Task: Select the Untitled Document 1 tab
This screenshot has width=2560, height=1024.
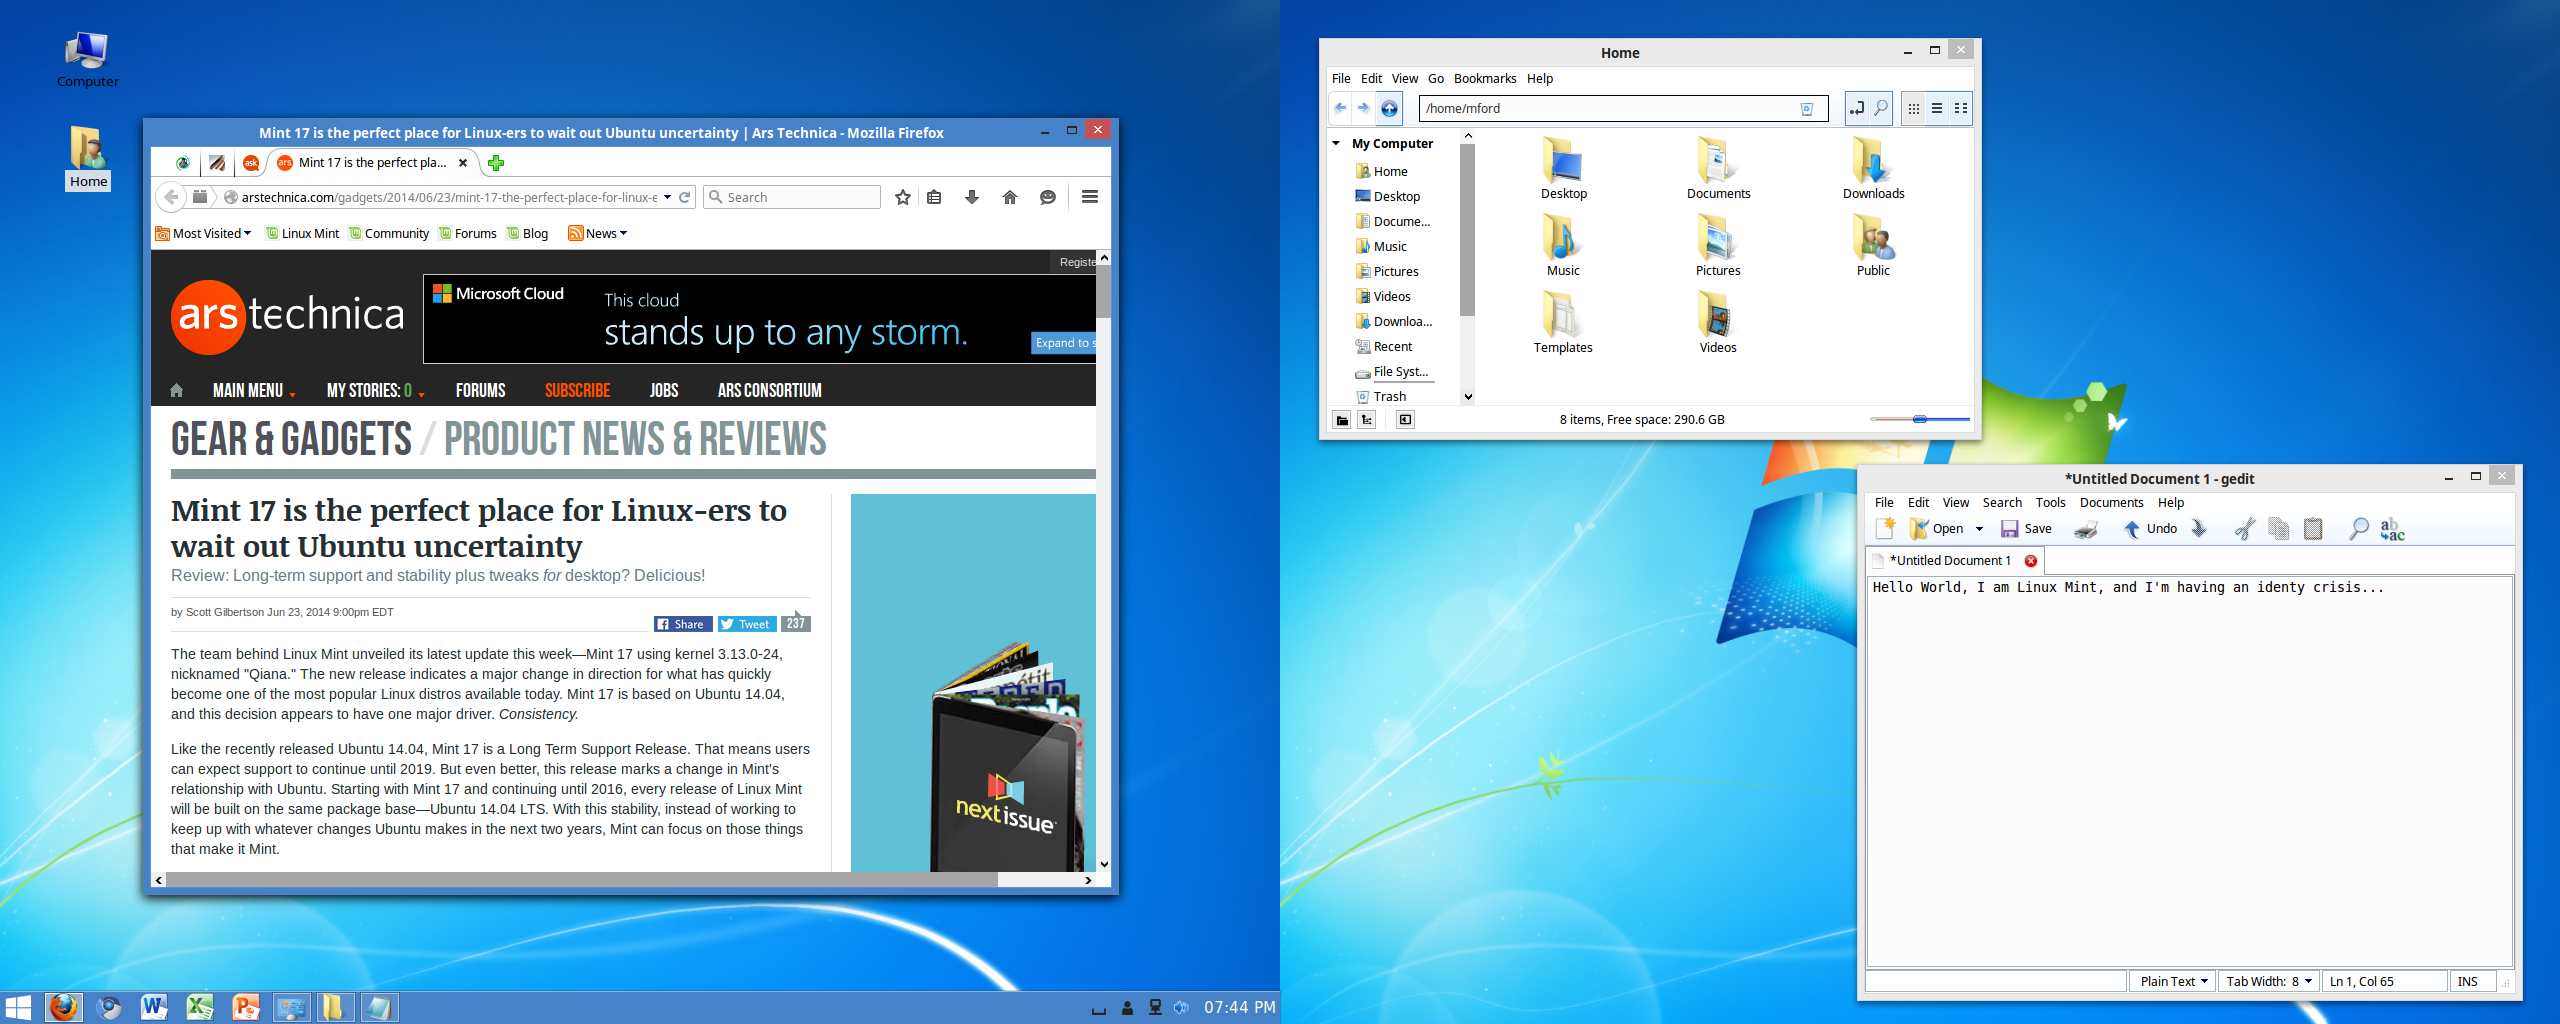Action: point(1955,561)
